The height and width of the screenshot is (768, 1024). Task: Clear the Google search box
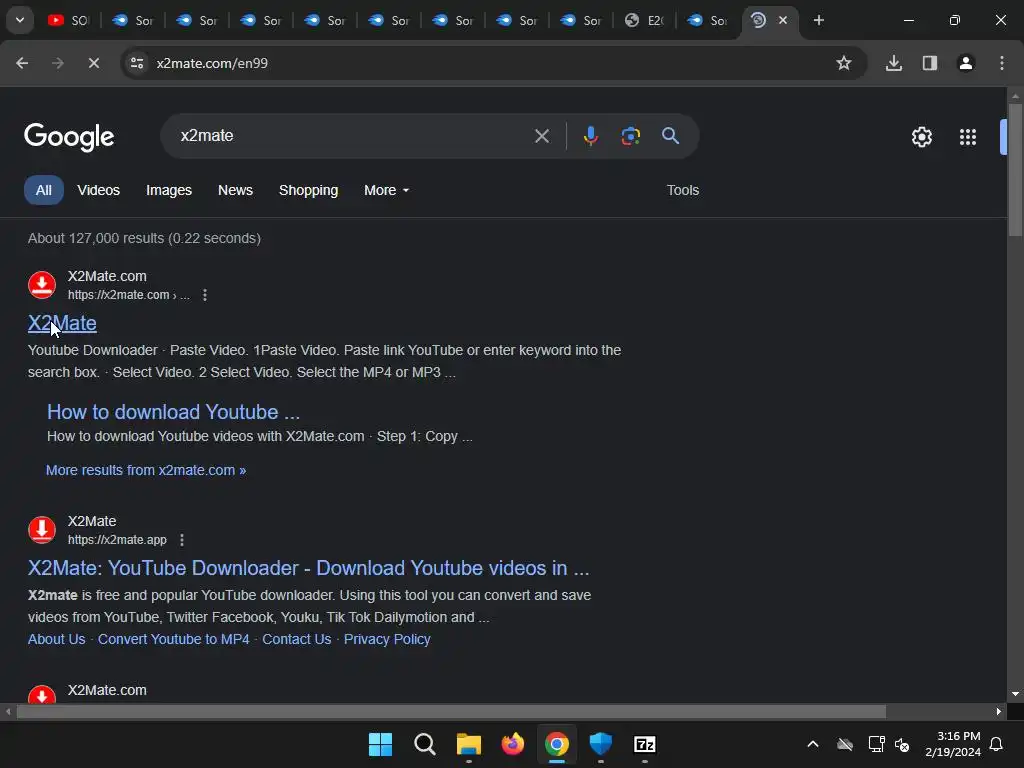coord(542,136)
